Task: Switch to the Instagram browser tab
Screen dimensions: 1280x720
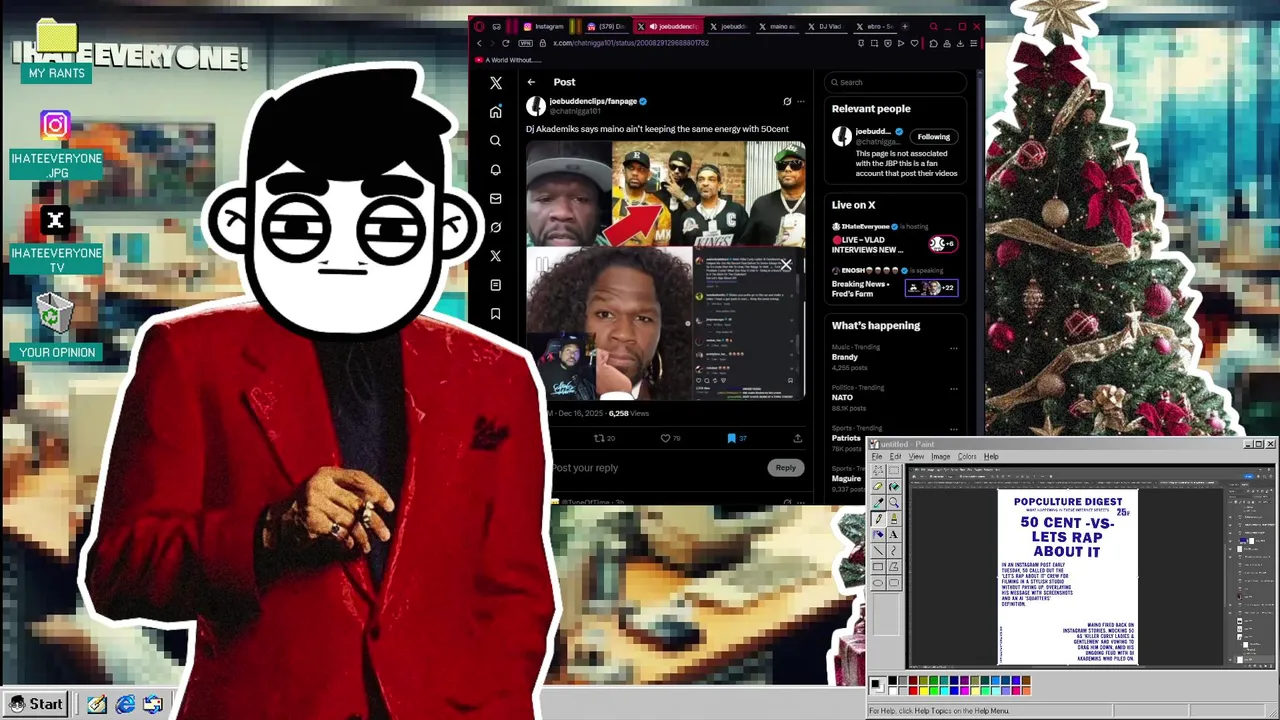Action: tap(545, 27)
